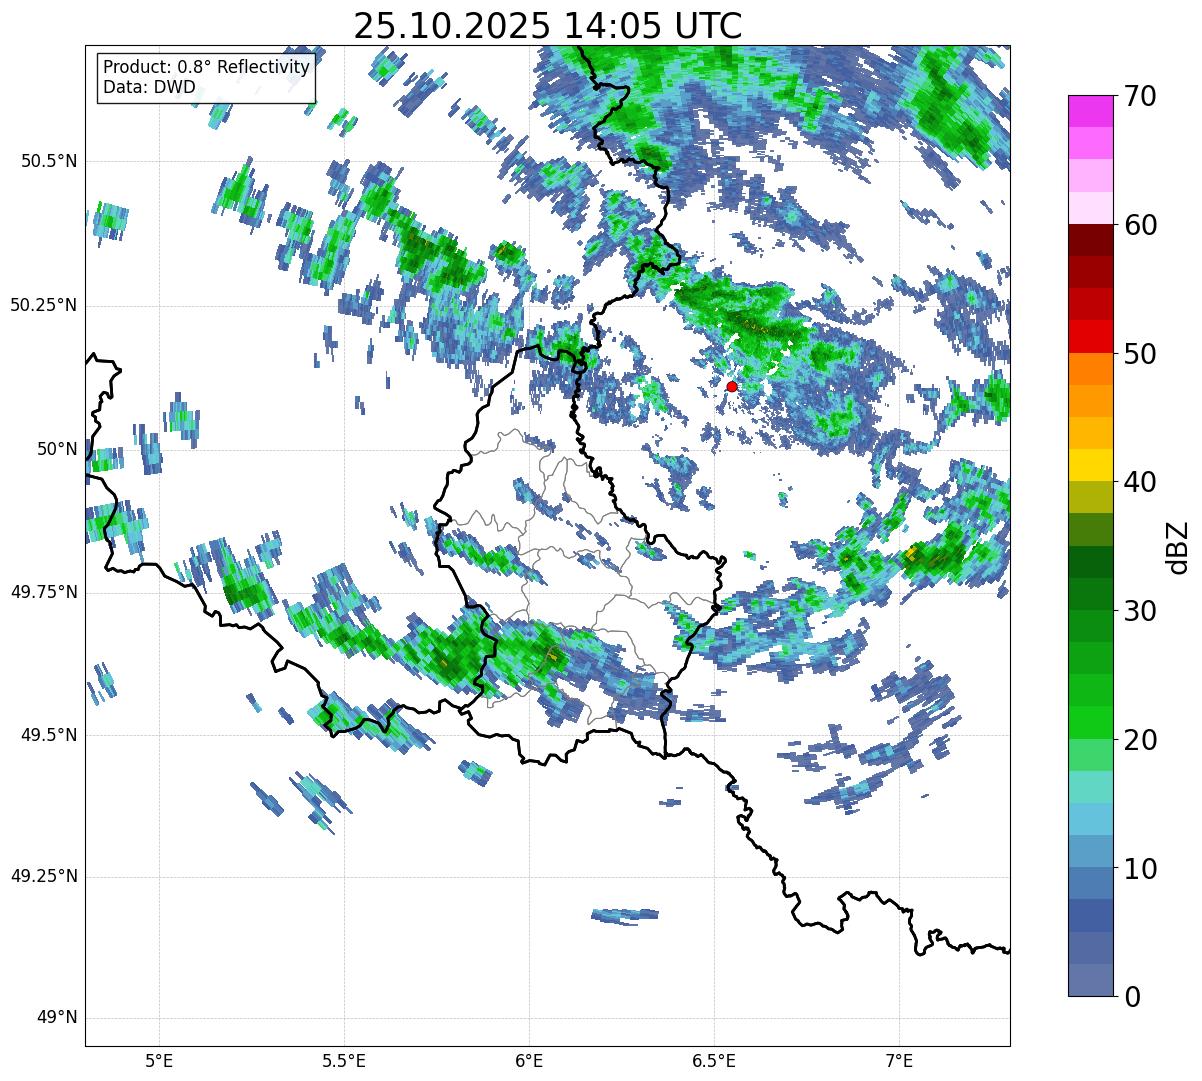The image size is (1202, 1081).
Task: Click the 6°E longitude label
Action: pyautogui.click(x=529, y=1061)
